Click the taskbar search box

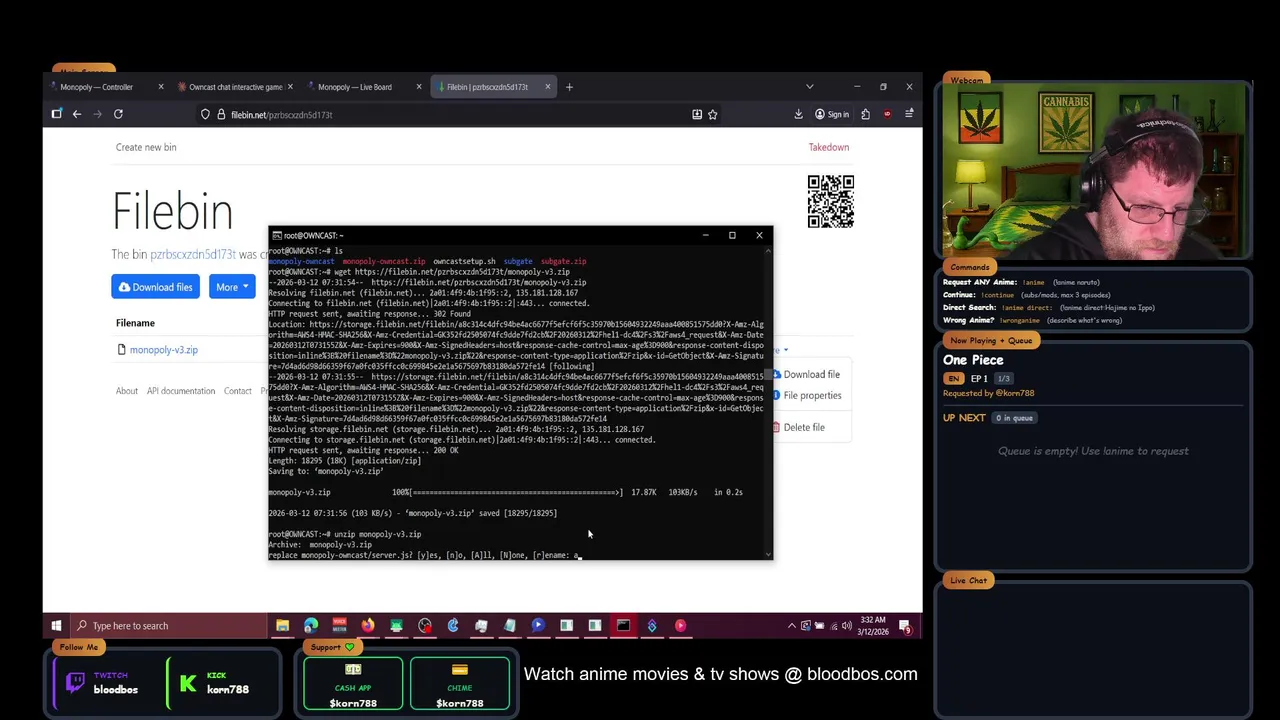[170, 626]
